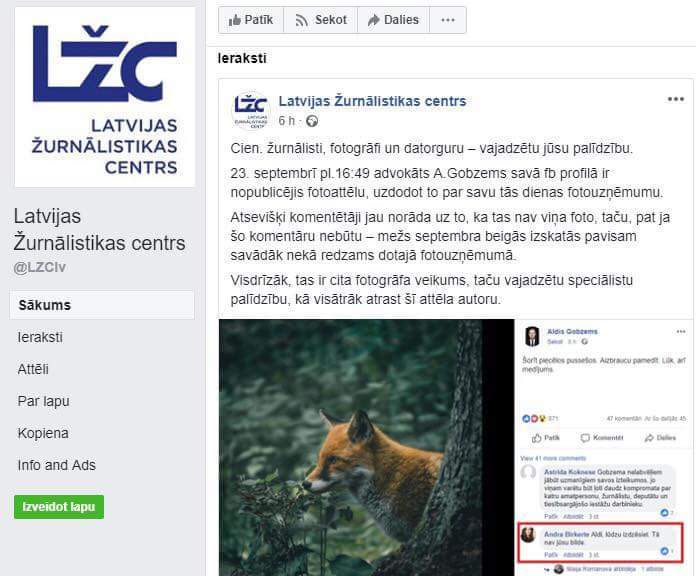Click the green Izveidot lapu button

tap(59, 507)
